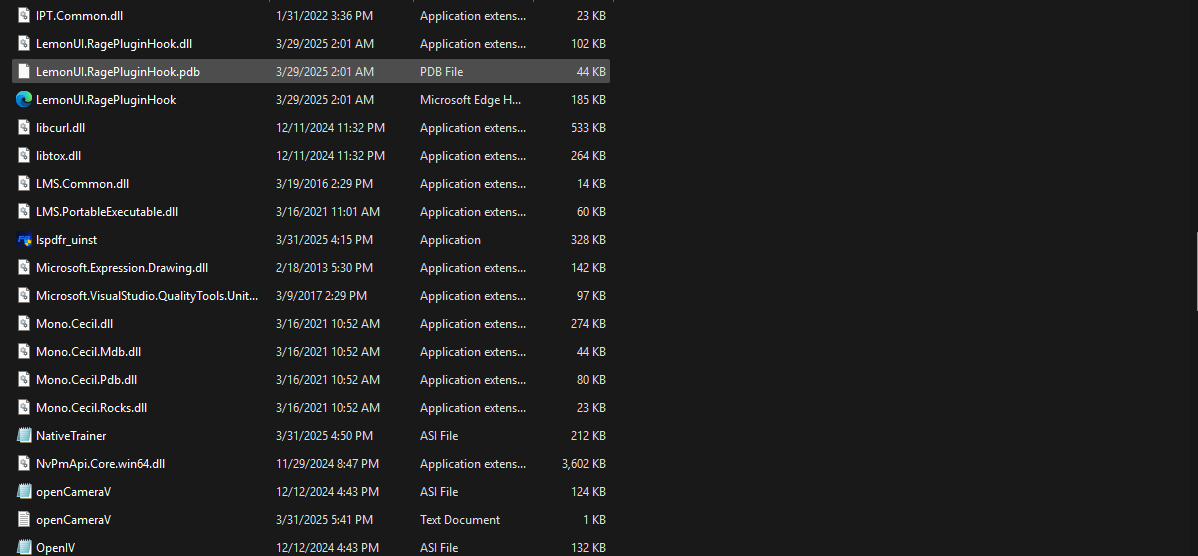Click the Mono.Cecil.dll file icon

(24, 324)
